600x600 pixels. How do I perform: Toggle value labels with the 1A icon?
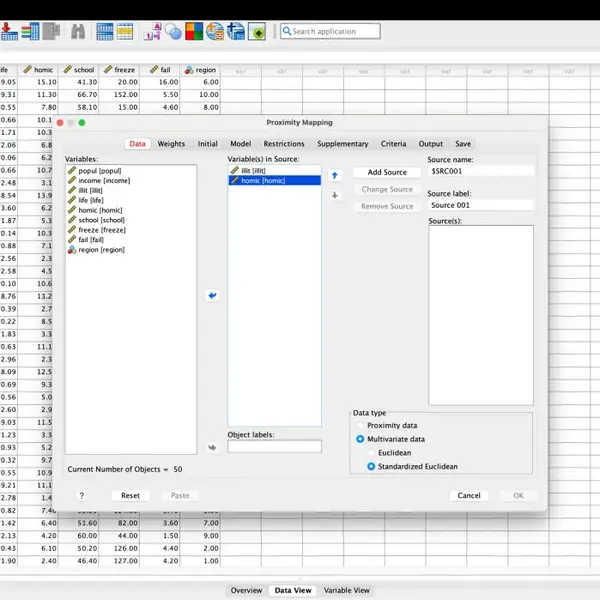pos(153,31)
